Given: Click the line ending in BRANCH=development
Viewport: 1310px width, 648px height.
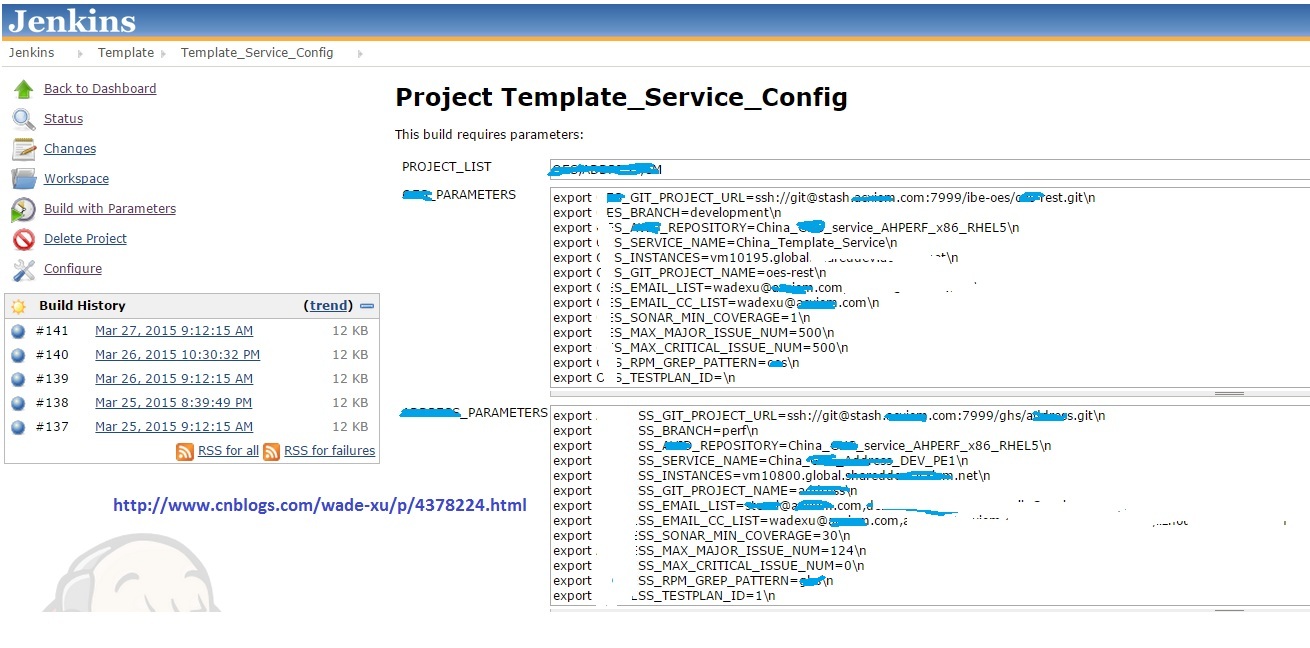Looking at the screenshot, I should [x=667, y=213].
